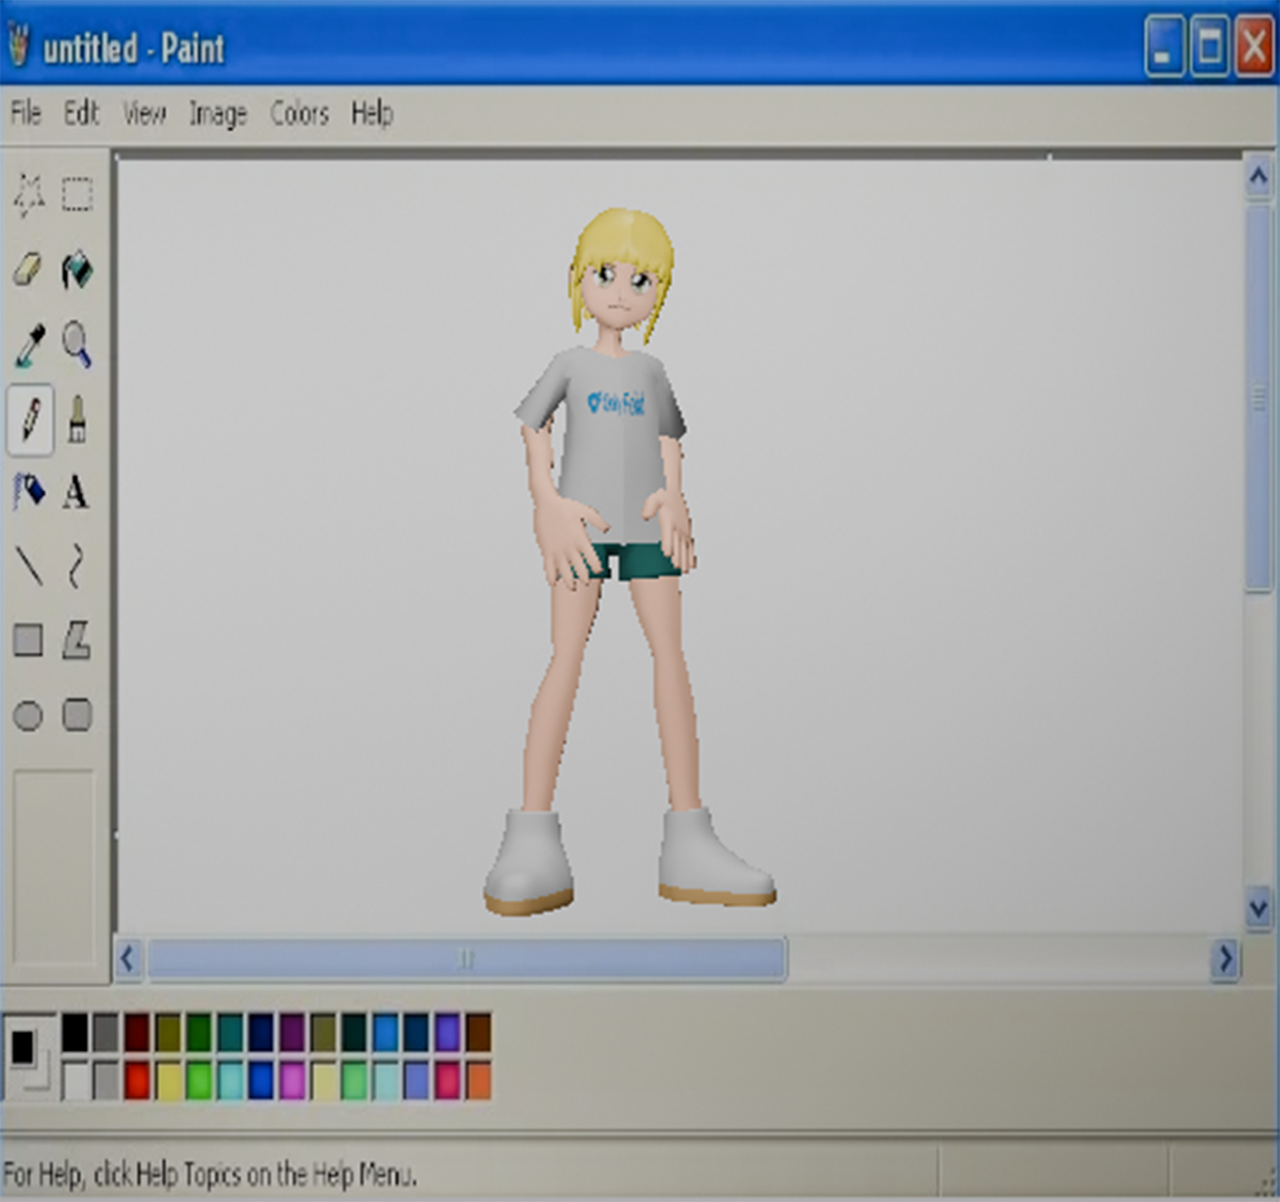
Task: Select the rectangular Select tool
Action: (77, 195)
